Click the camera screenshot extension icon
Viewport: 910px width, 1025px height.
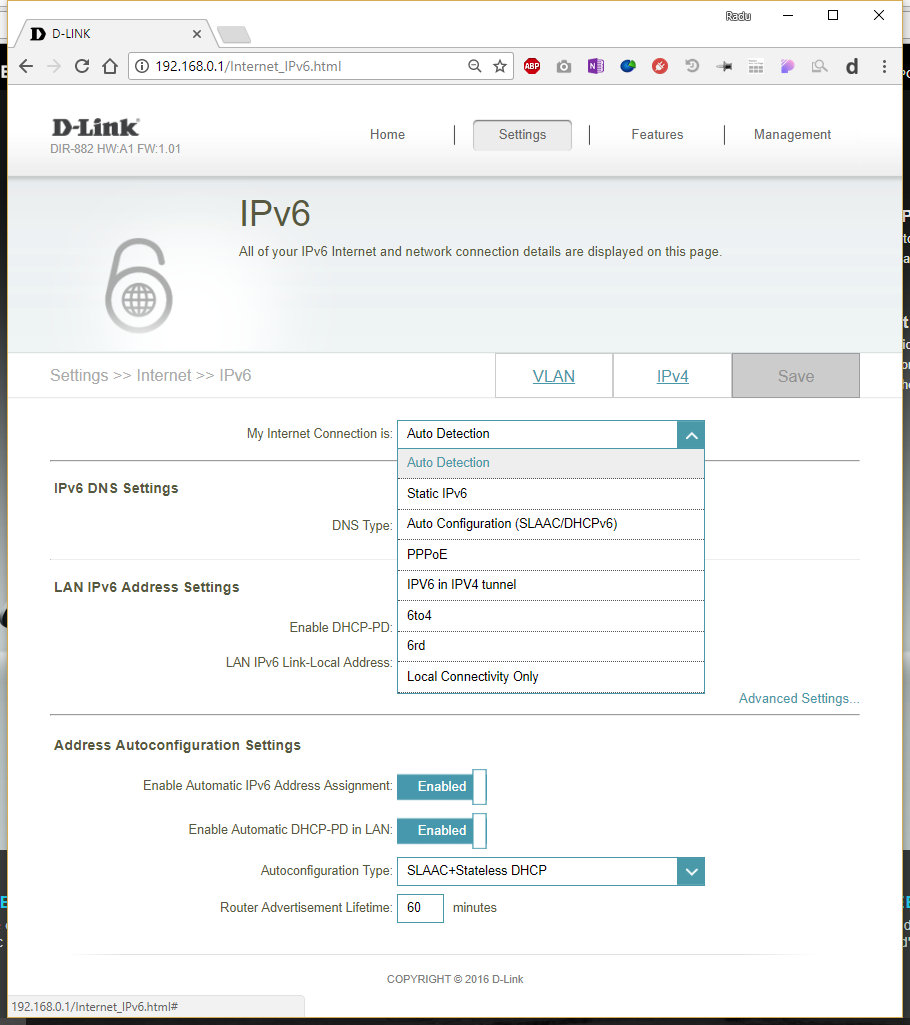pyautogui.click(x=564, y=66)
